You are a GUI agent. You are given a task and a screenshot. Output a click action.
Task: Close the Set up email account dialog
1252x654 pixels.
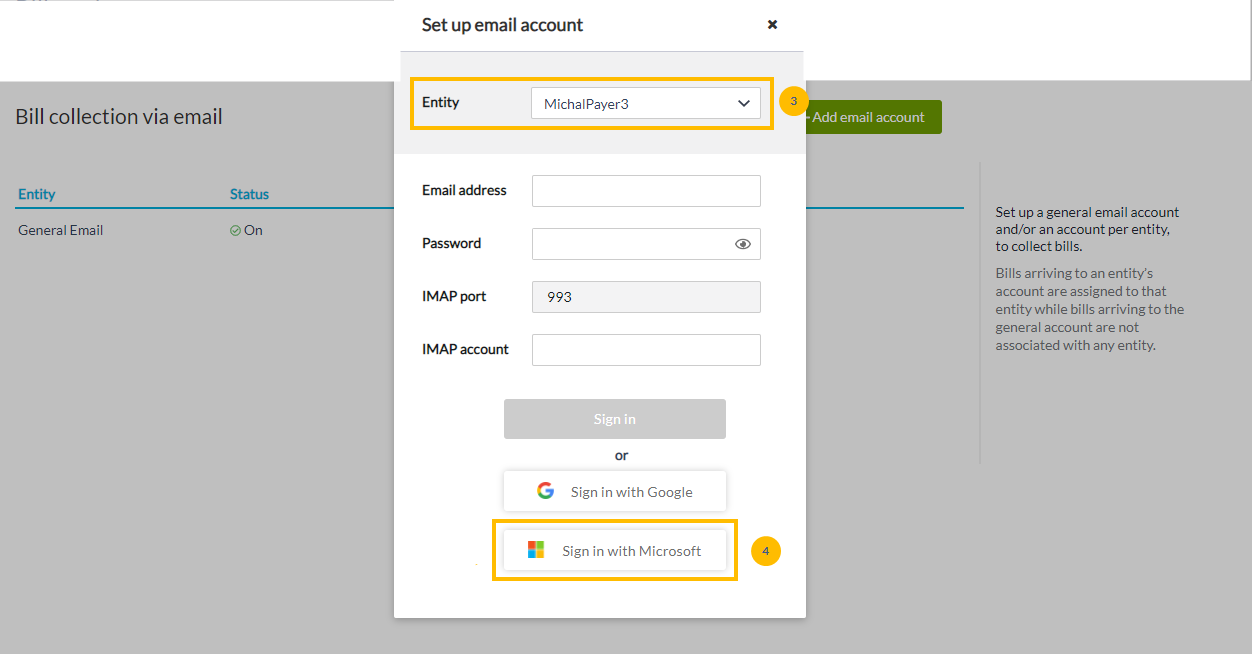772,24
